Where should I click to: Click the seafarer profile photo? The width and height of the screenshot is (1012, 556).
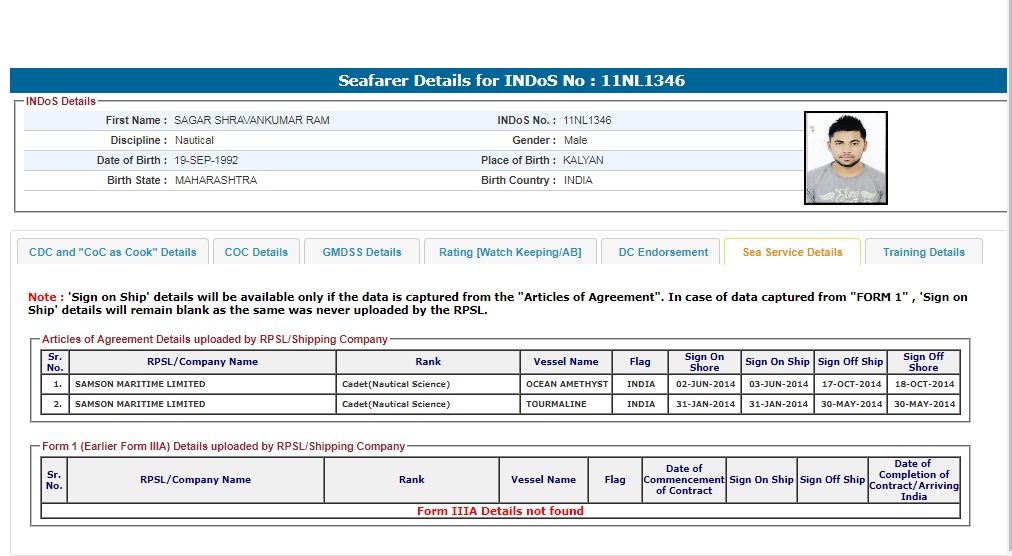click(845, 158)
